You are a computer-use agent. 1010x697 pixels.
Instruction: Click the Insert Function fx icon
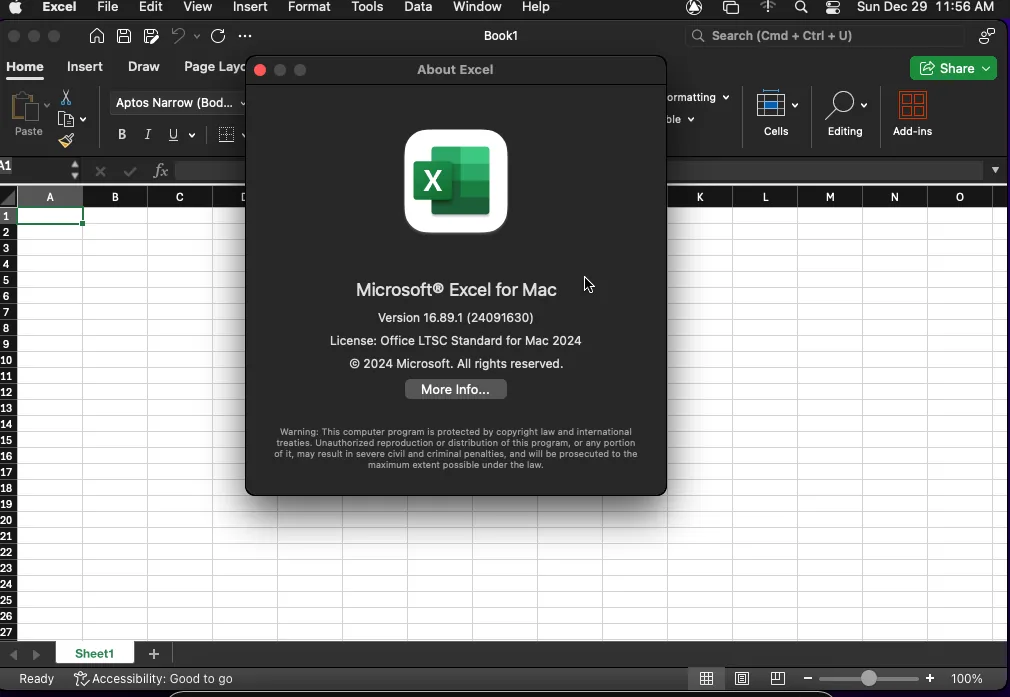[x=160, y=171]
